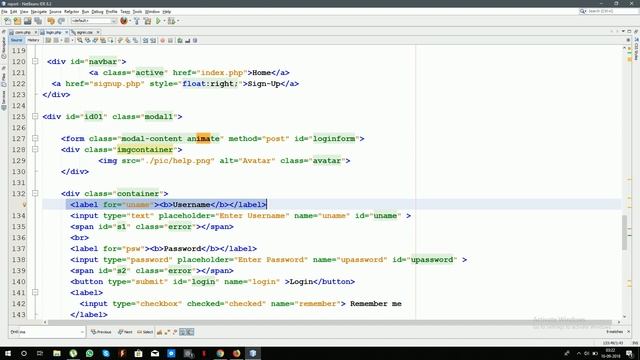Open the Refactor menu

(71, 12)
